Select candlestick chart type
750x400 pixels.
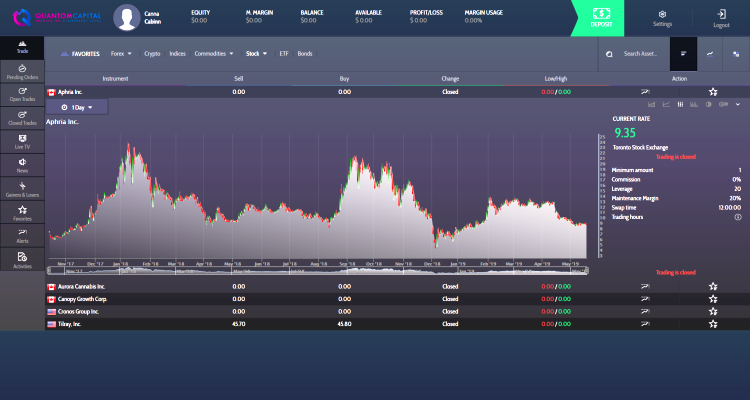click(x=680, y=104)
